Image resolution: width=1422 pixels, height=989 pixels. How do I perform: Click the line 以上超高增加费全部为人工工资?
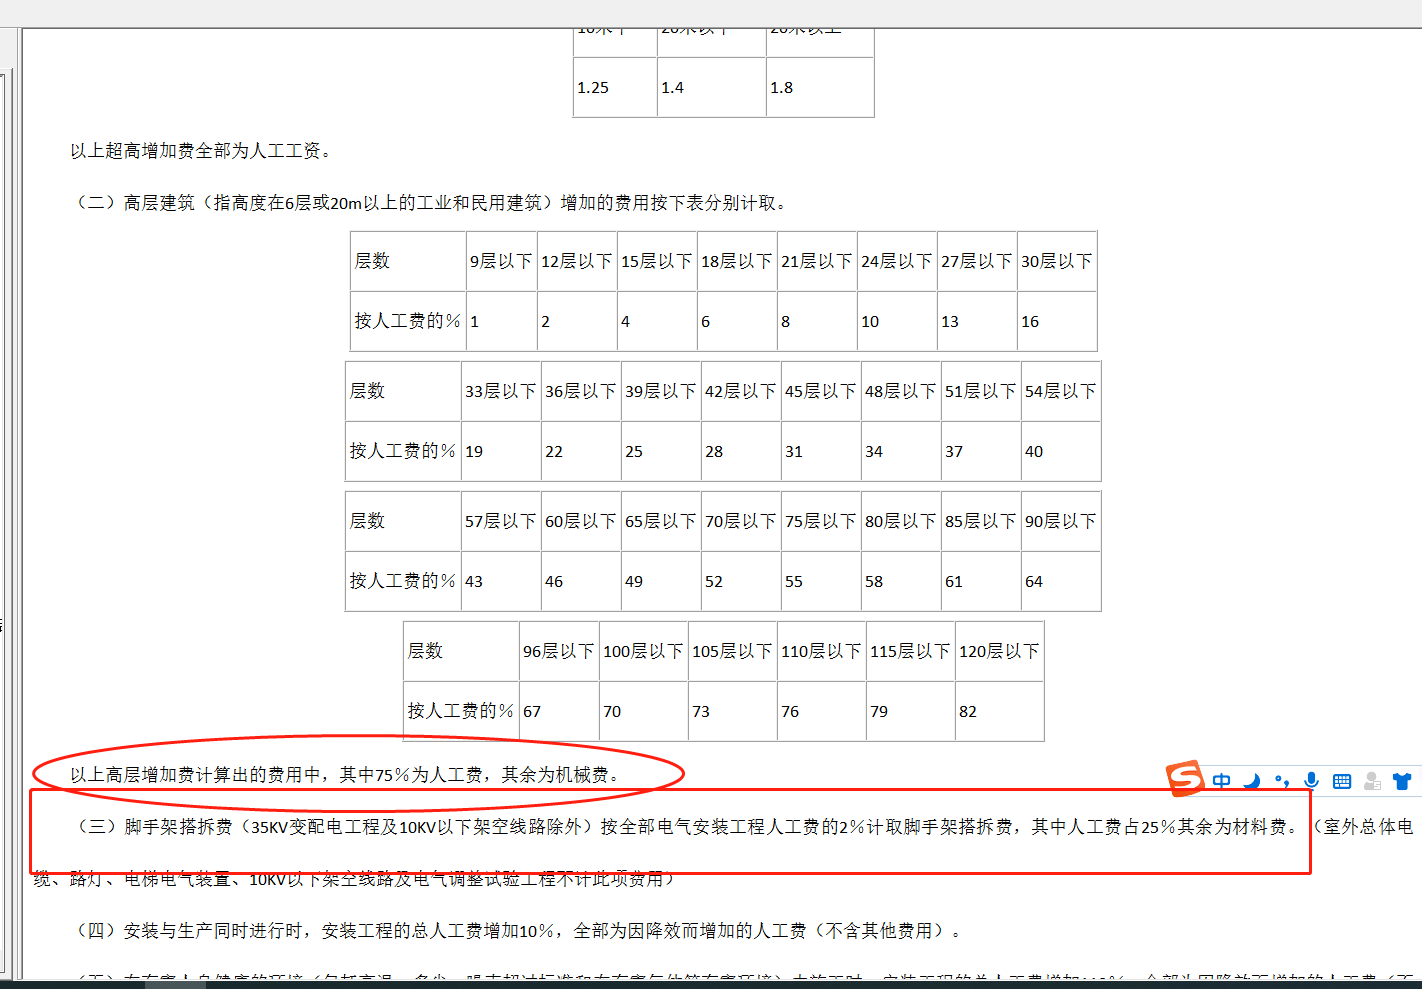[x=201, y=151]
